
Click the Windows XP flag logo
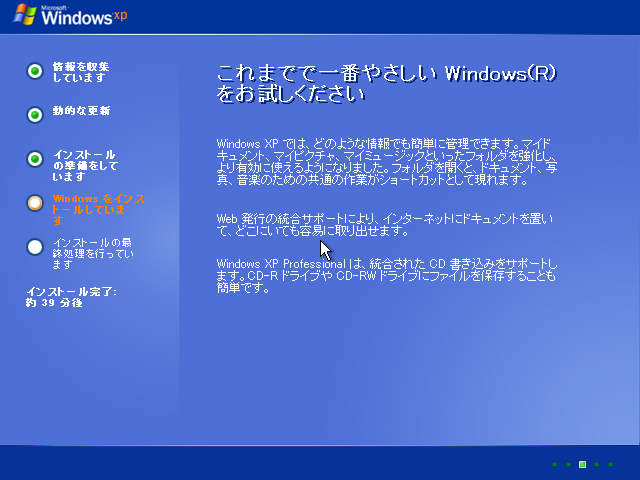25,15
